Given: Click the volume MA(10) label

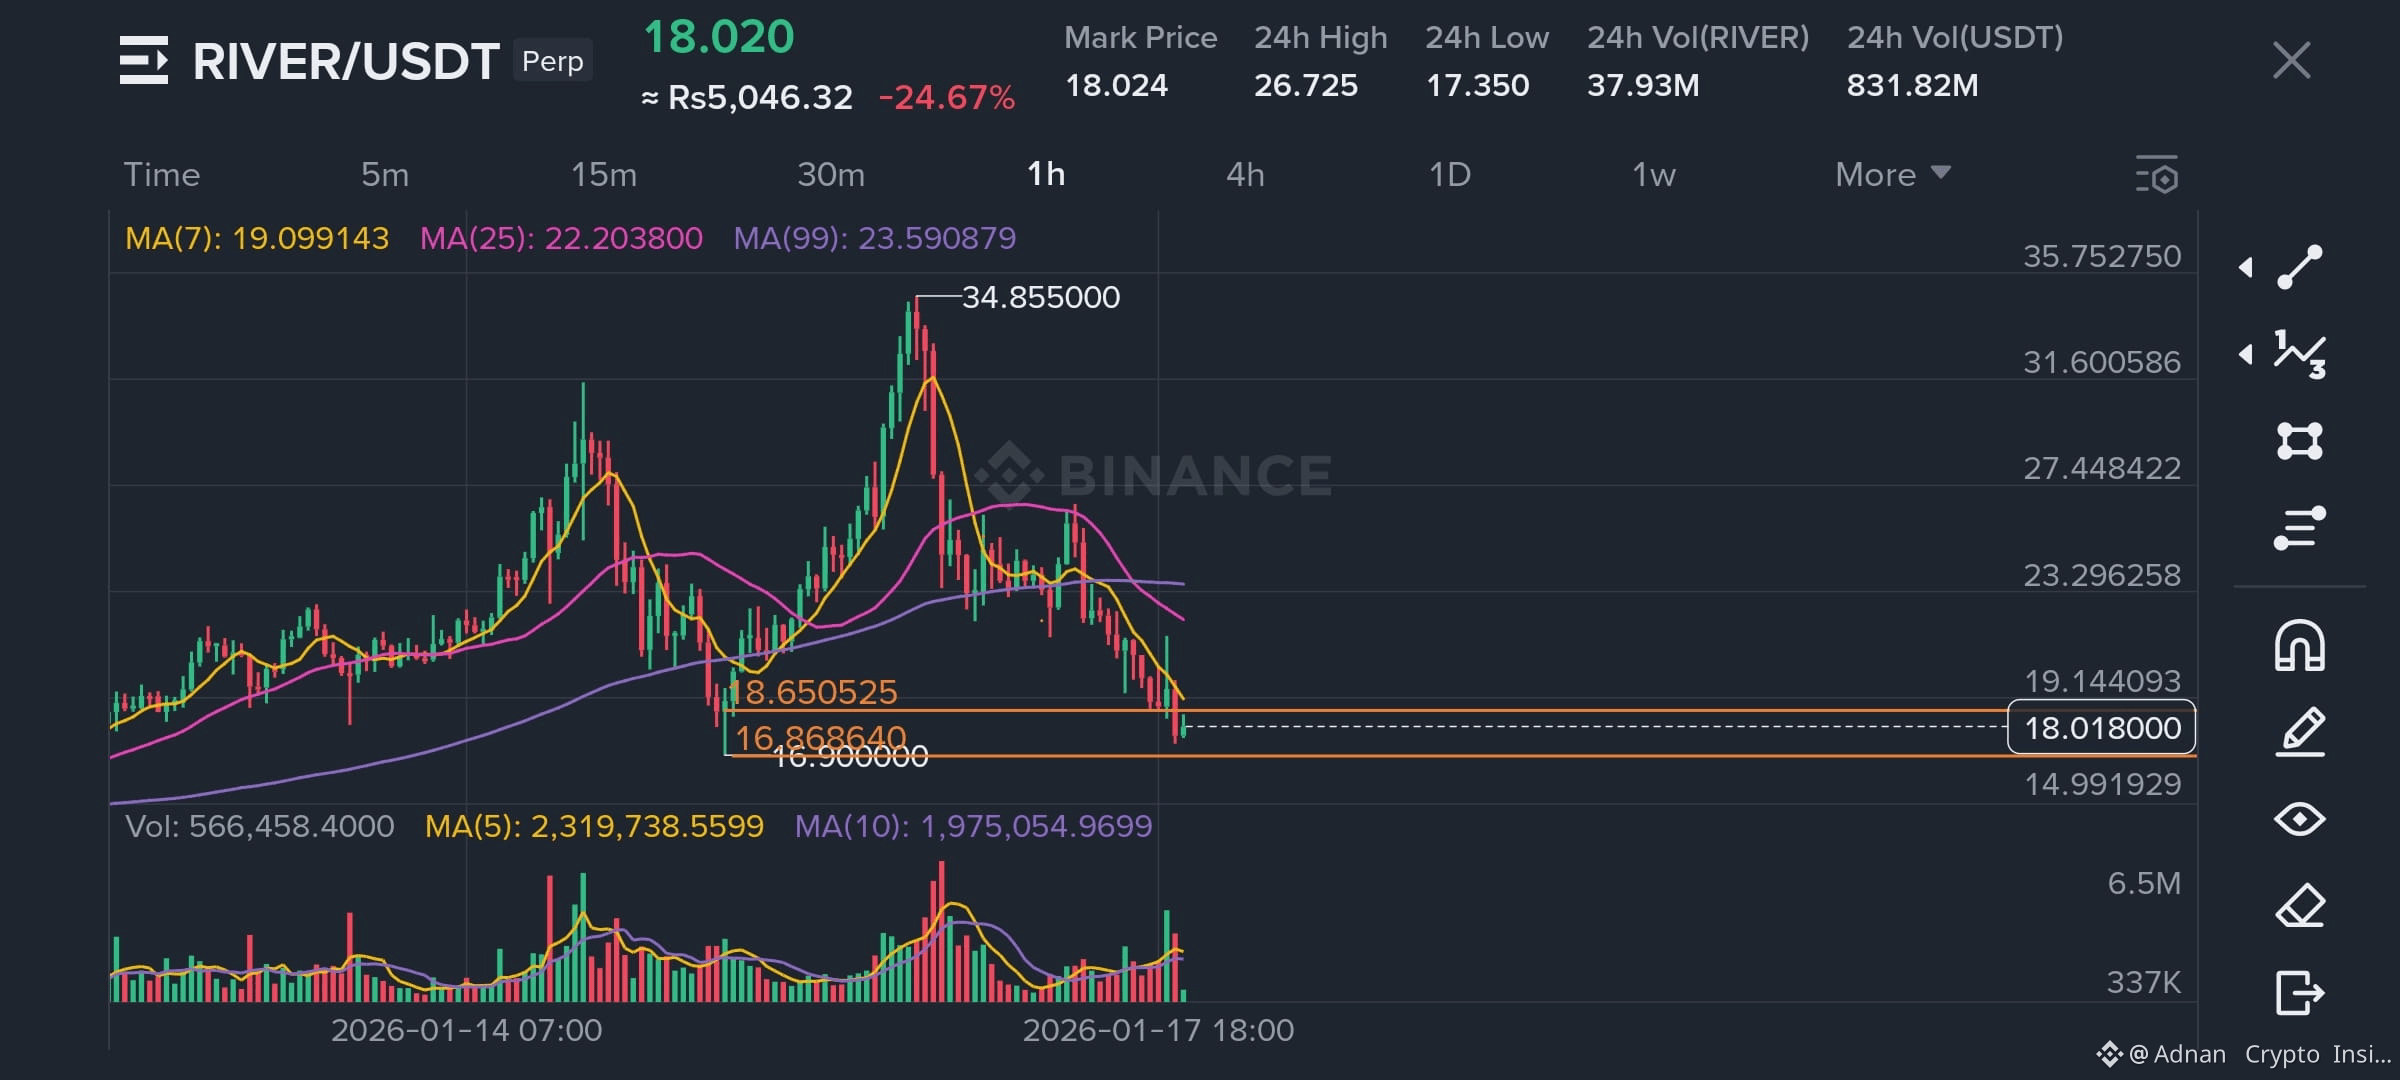Looking at the screenshot, I should click(973, 826).
